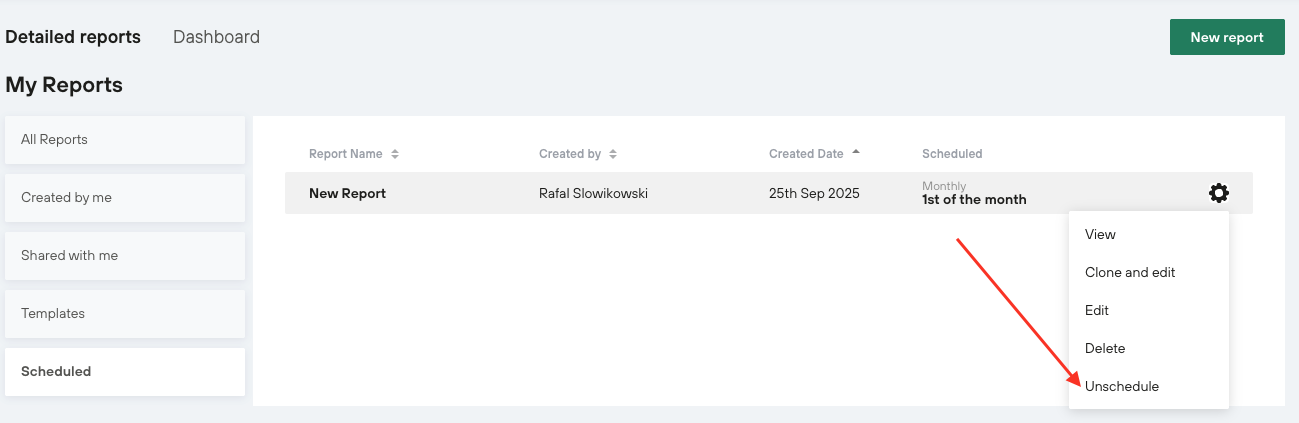The image size is (1299, 423).
Task: Open the Templates section
Action: (124, 314)
